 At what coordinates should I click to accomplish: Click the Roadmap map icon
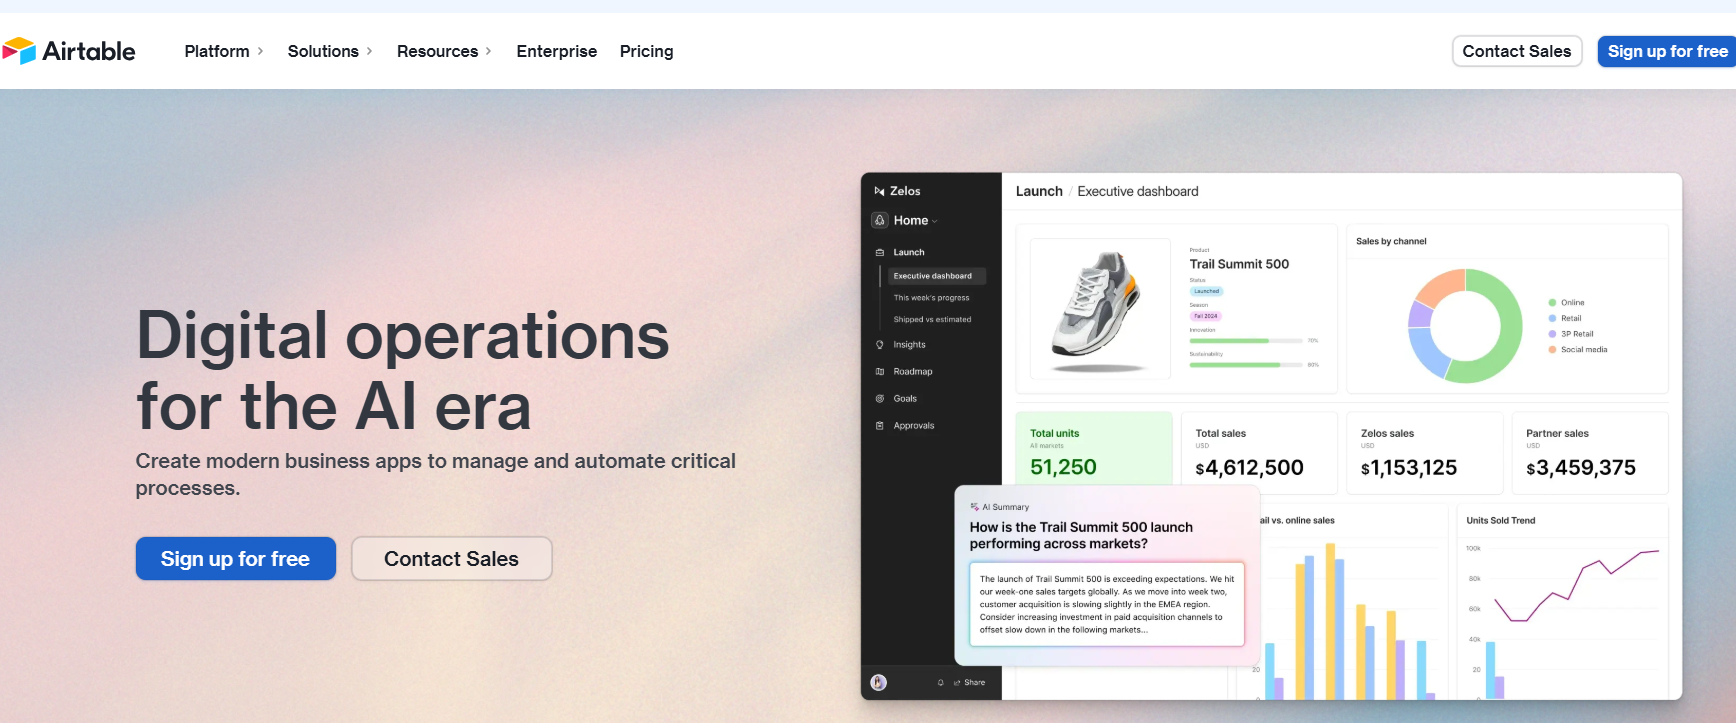pyautogui.click(x=880, y=371)
